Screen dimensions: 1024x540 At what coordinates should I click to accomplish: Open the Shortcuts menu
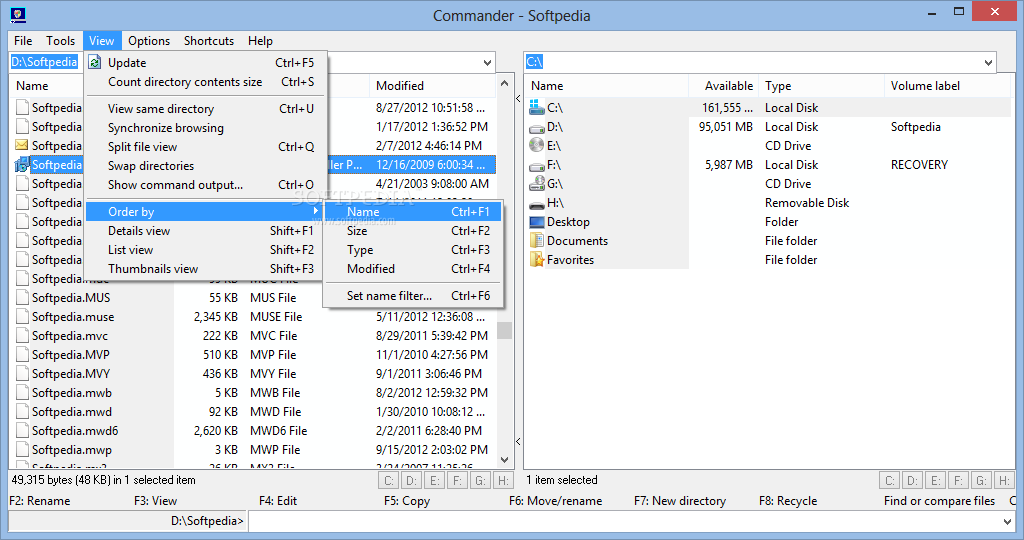(x=209, y=40)
